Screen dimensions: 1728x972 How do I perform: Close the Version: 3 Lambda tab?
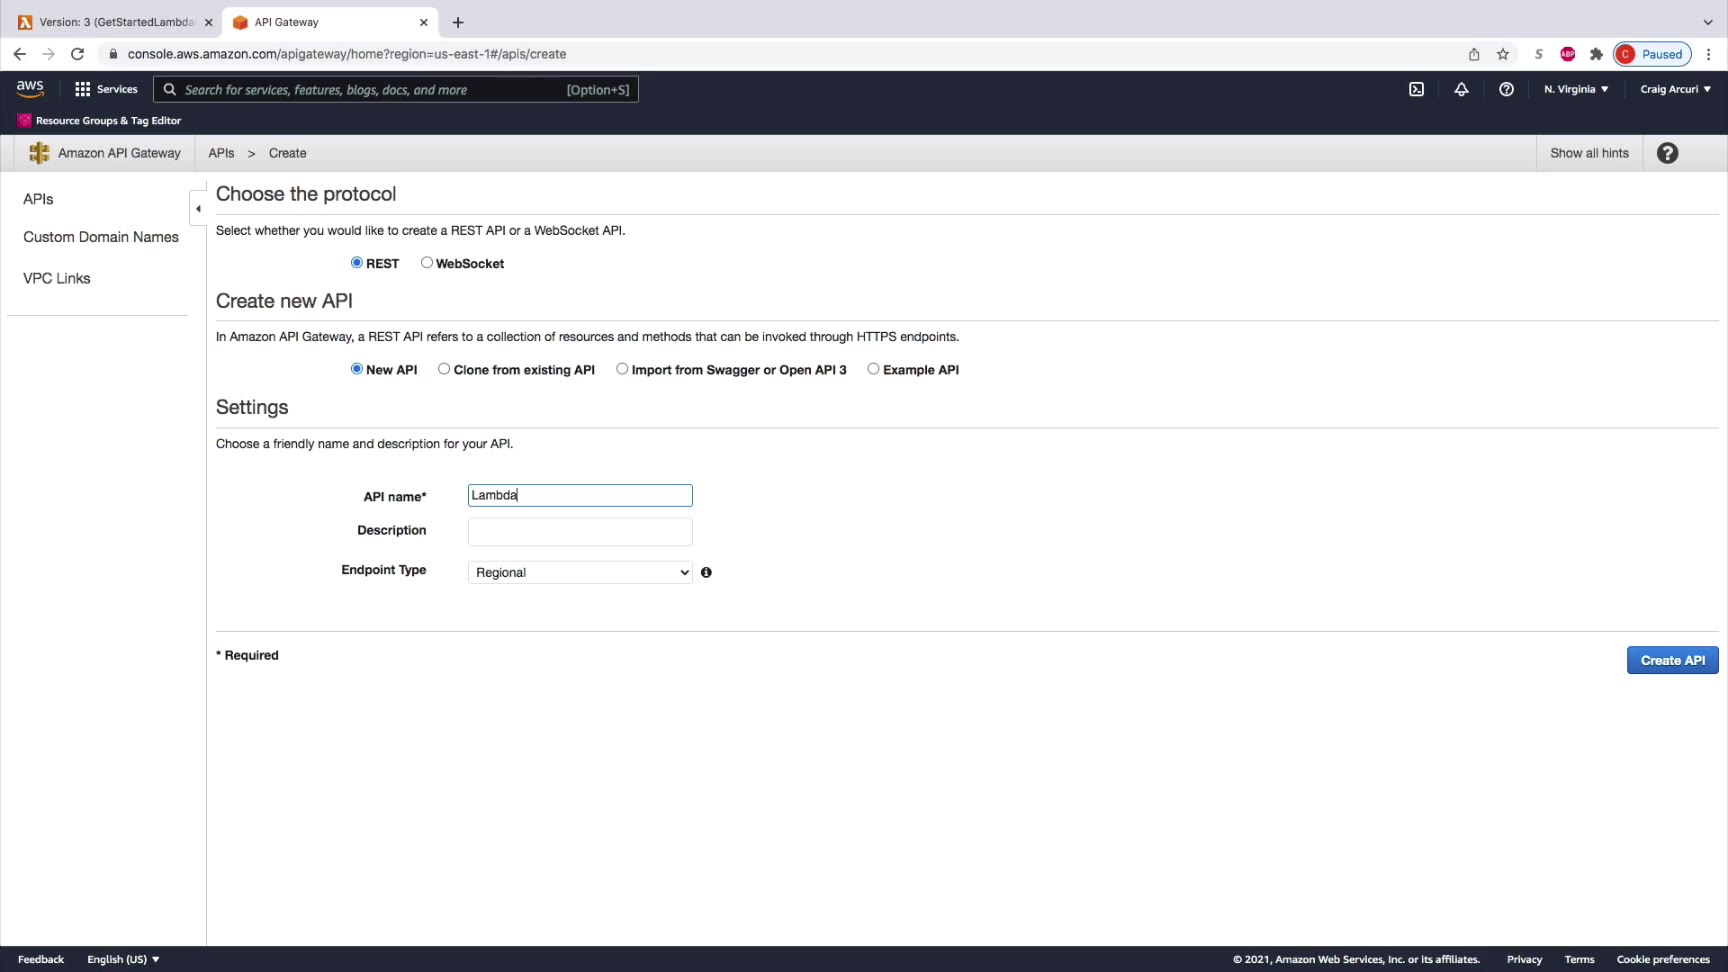click(208, 22)
